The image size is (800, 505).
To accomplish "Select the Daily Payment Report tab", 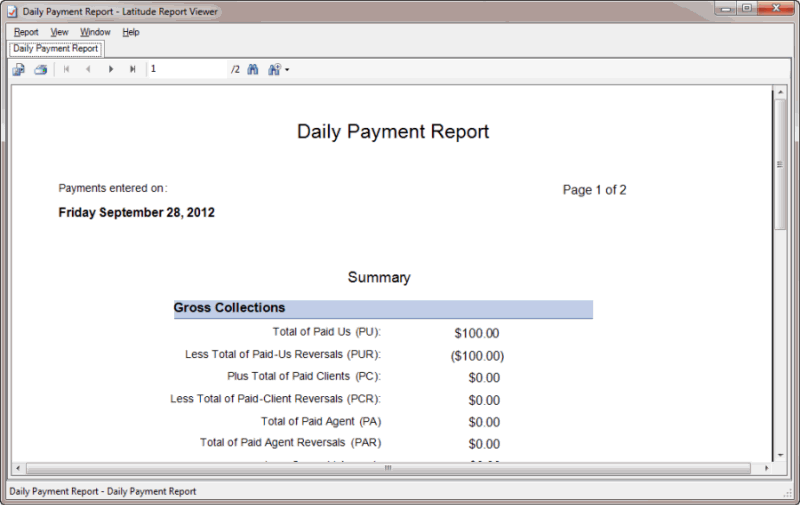I will point(56,48).
